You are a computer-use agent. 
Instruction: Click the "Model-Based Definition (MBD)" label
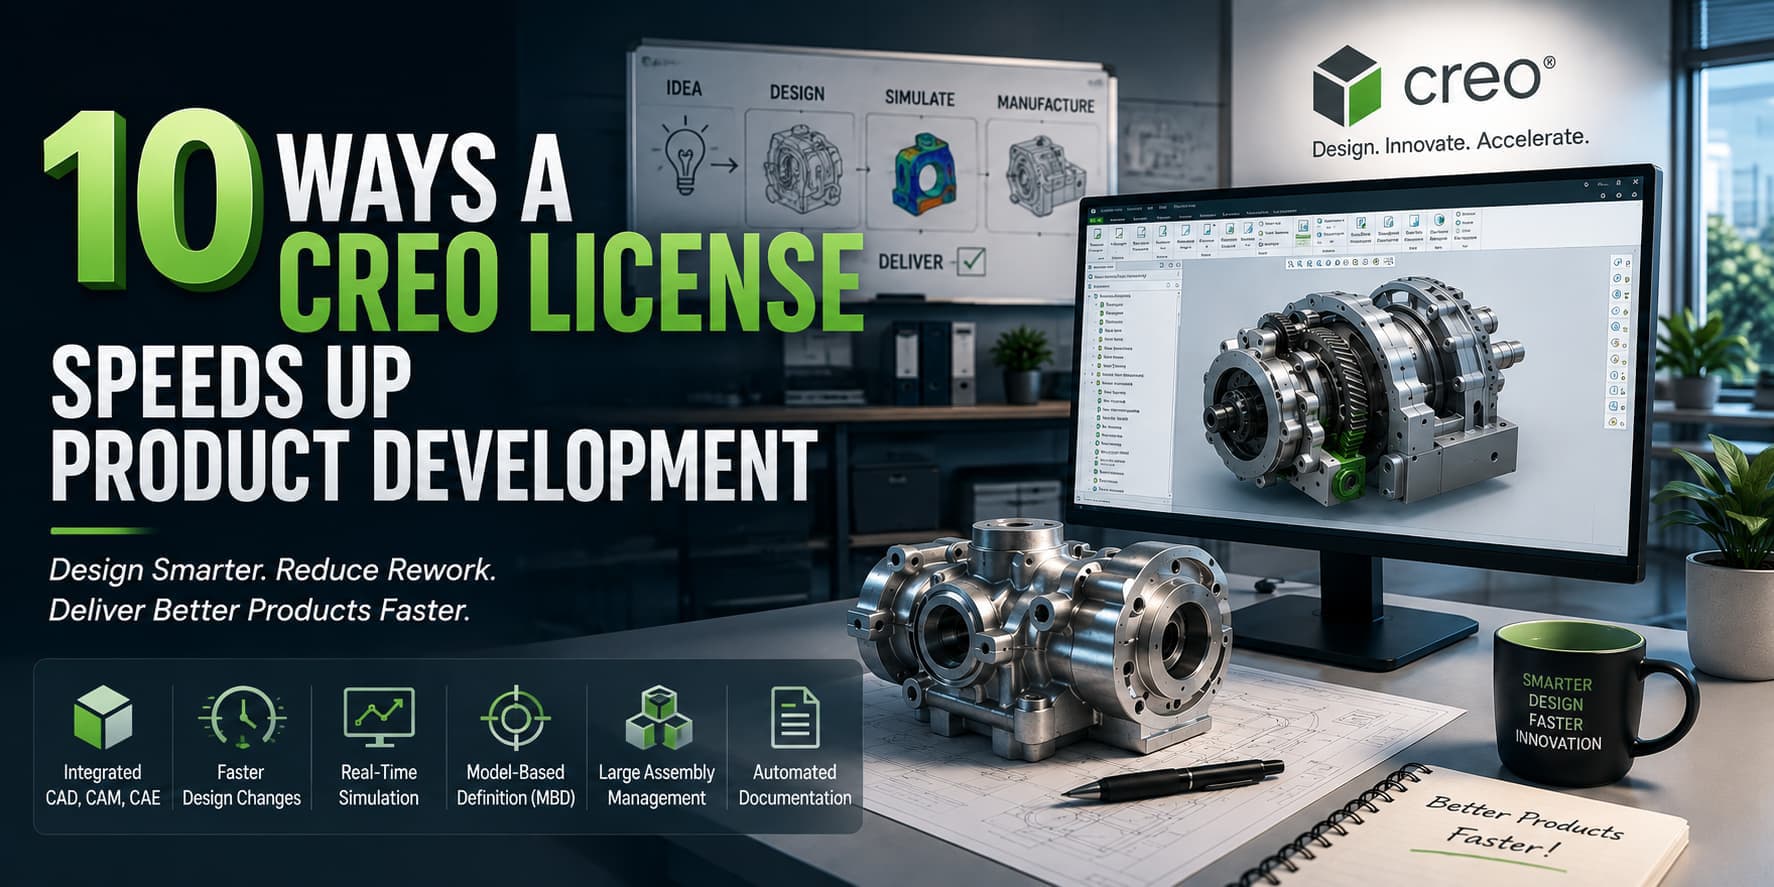pyautogui.click(x=516, y=785)
